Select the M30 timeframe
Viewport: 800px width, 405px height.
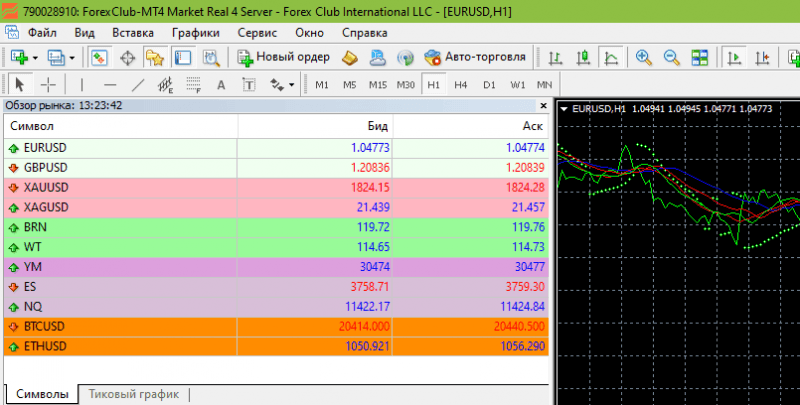tap(406, 85)
